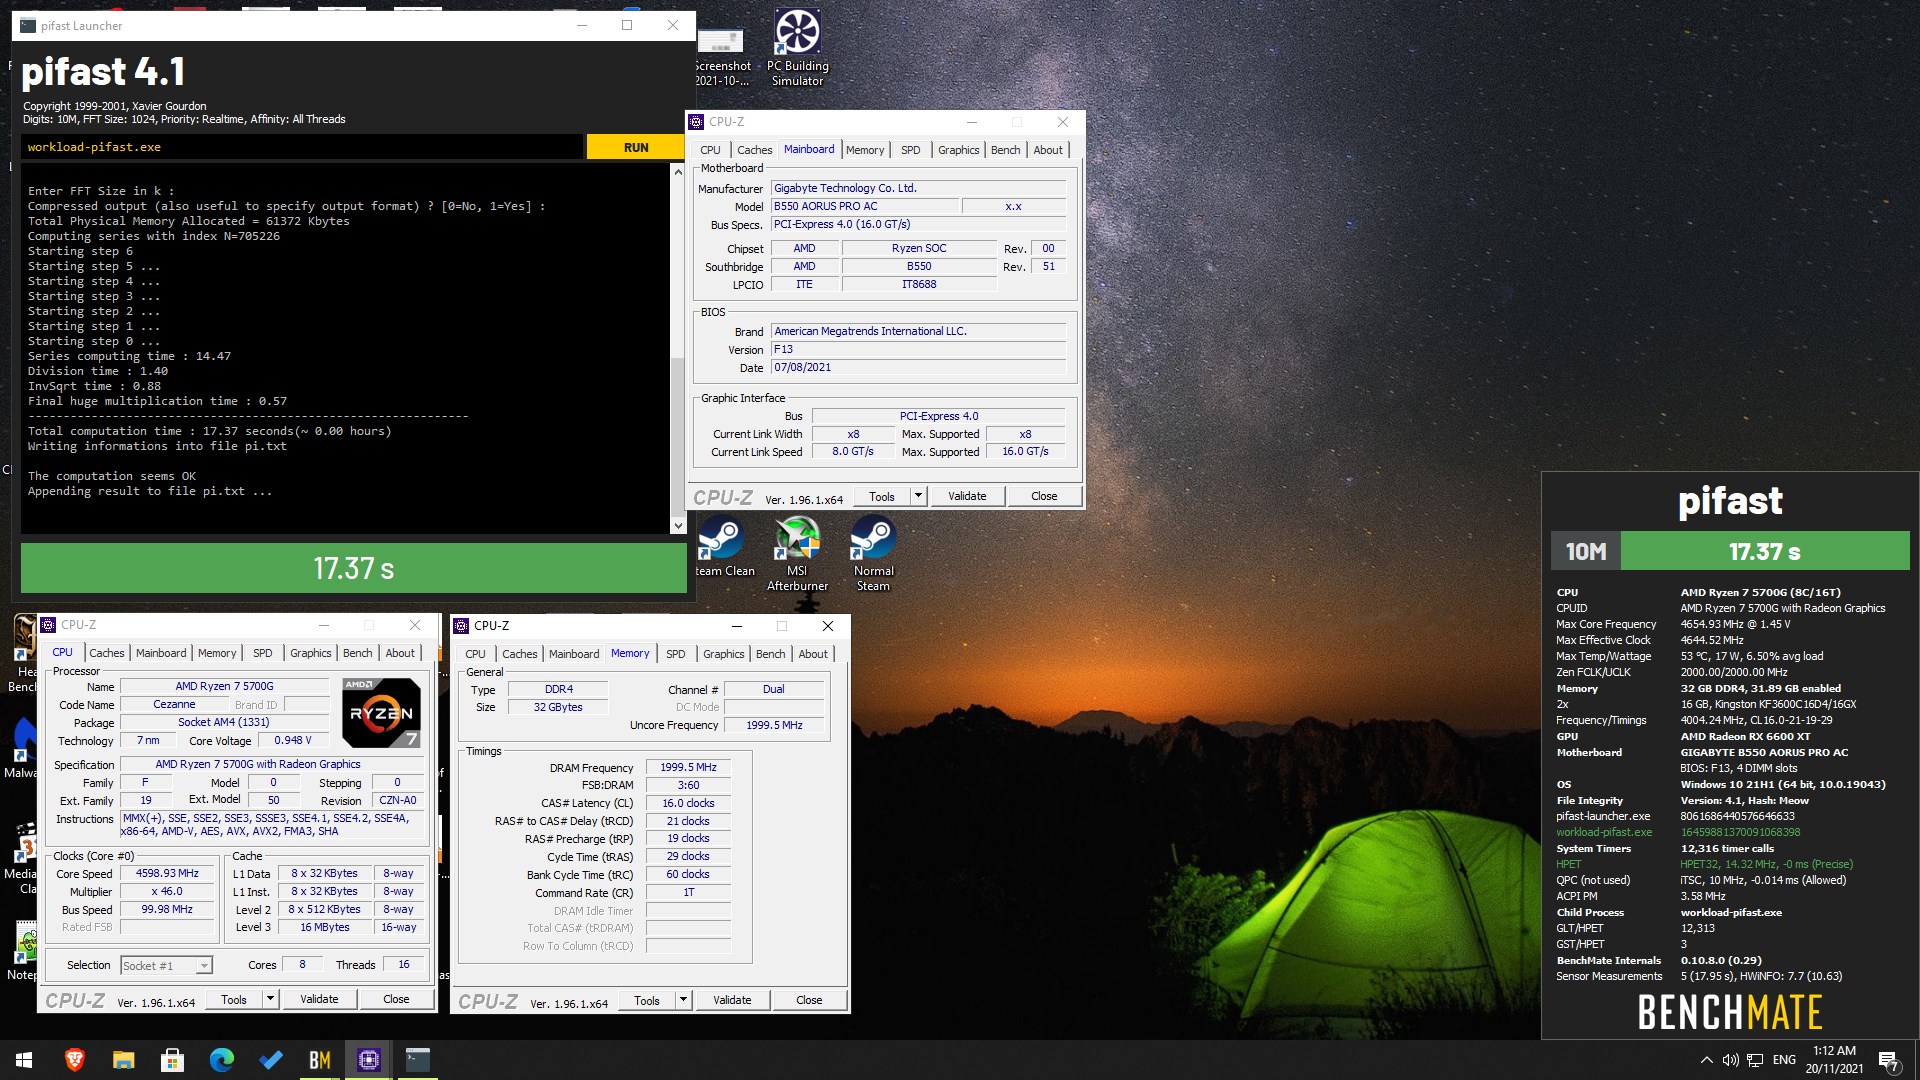Click Validate in Mainboard CPU-Z window
Screen dimensions: 1920x1080
[967, 497]
